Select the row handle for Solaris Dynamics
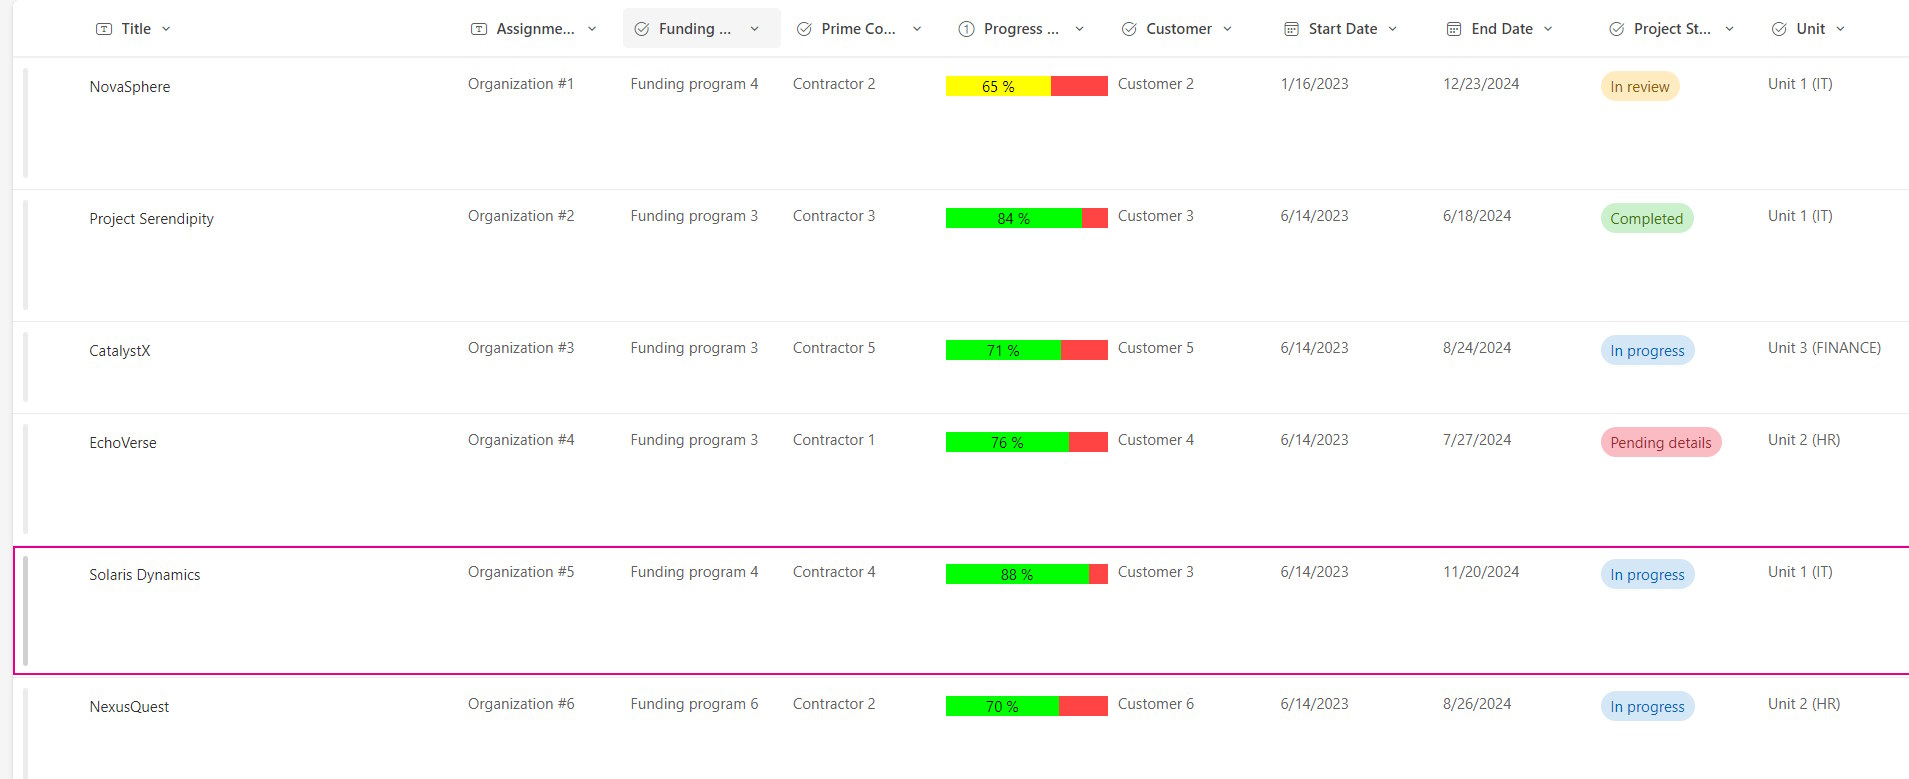The image size is (1909, 779). [x=26, y=611]
